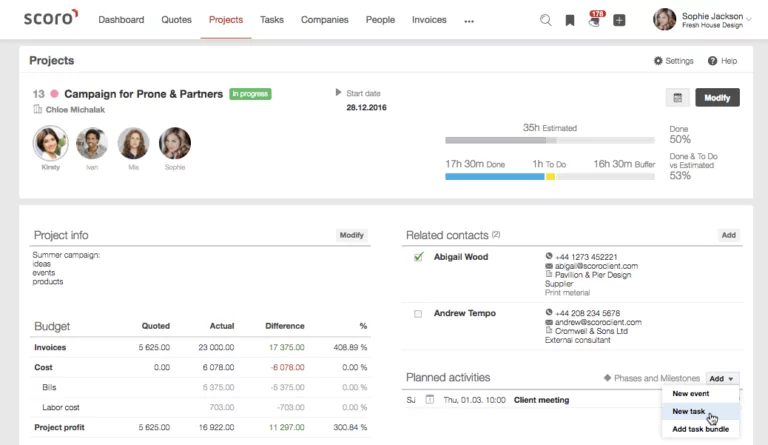Open Sophie's team member avatar
The width and height of the screenshot is (768, 445).
coord(175,143)
